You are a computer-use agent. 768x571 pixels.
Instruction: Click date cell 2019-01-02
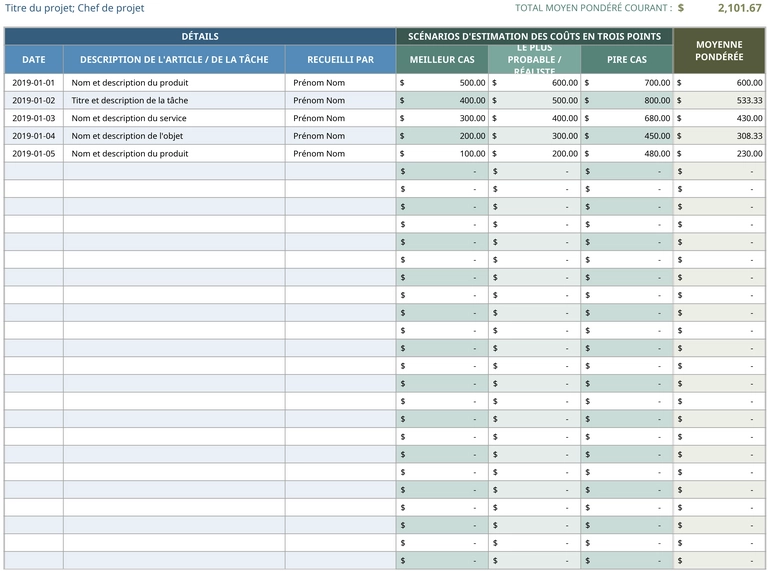[34, 100]
